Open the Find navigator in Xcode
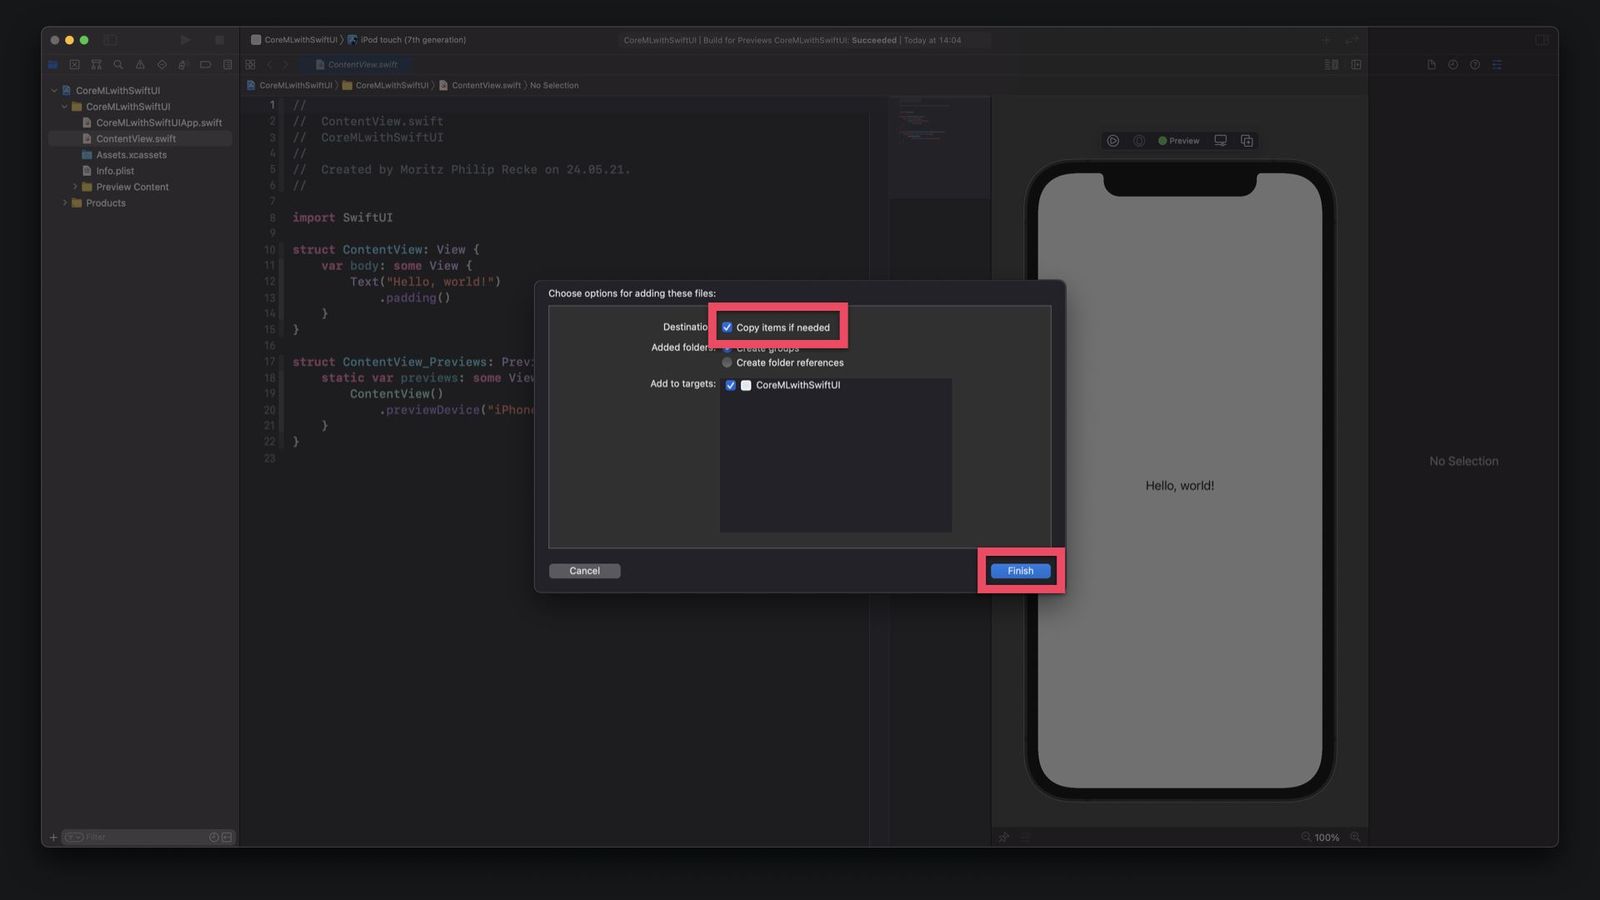Screen dimensions: 1600x900 pos(119,64)
